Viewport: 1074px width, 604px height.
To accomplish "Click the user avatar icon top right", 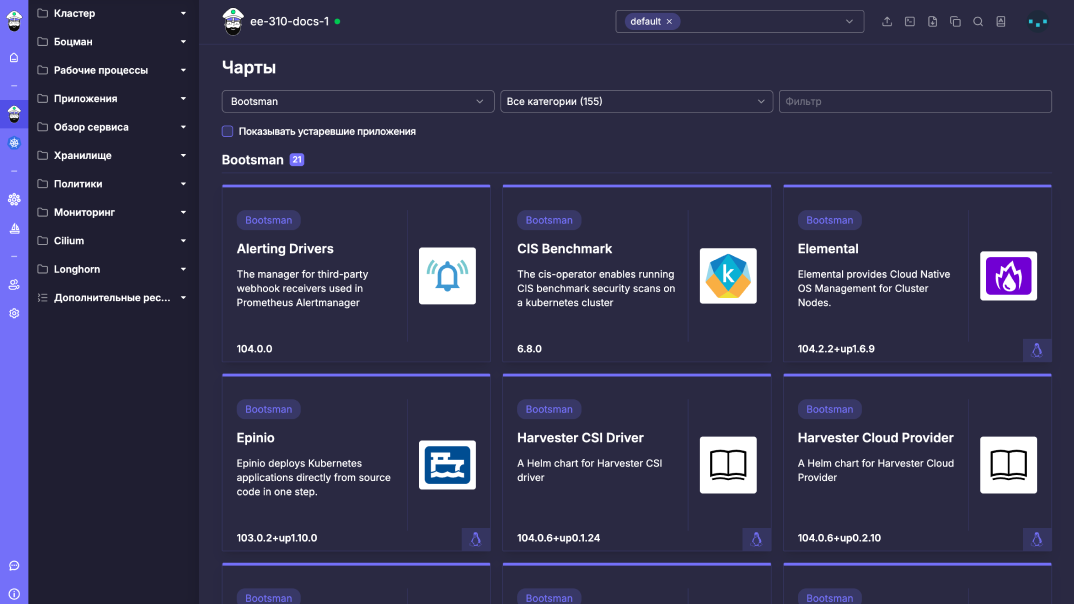I will [x=1038, y=22].
